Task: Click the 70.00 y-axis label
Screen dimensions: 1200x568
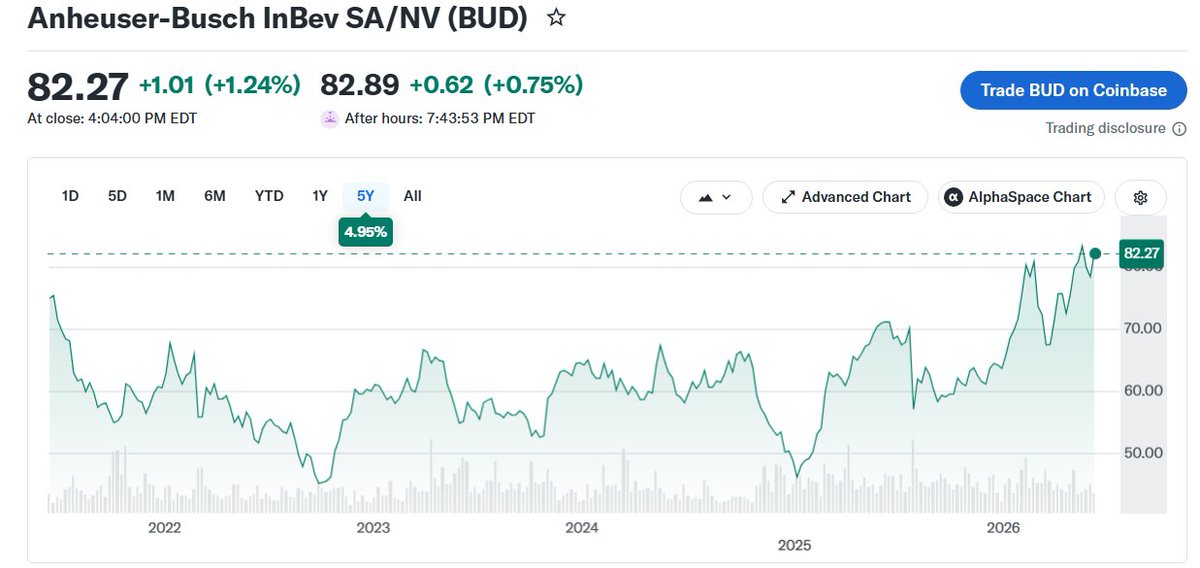Action: [x=1141, y=328]
